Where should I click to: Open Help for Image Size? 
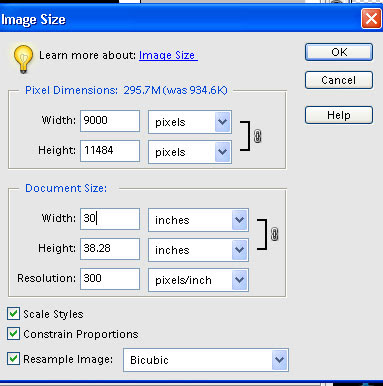click(x=339, y=115)
